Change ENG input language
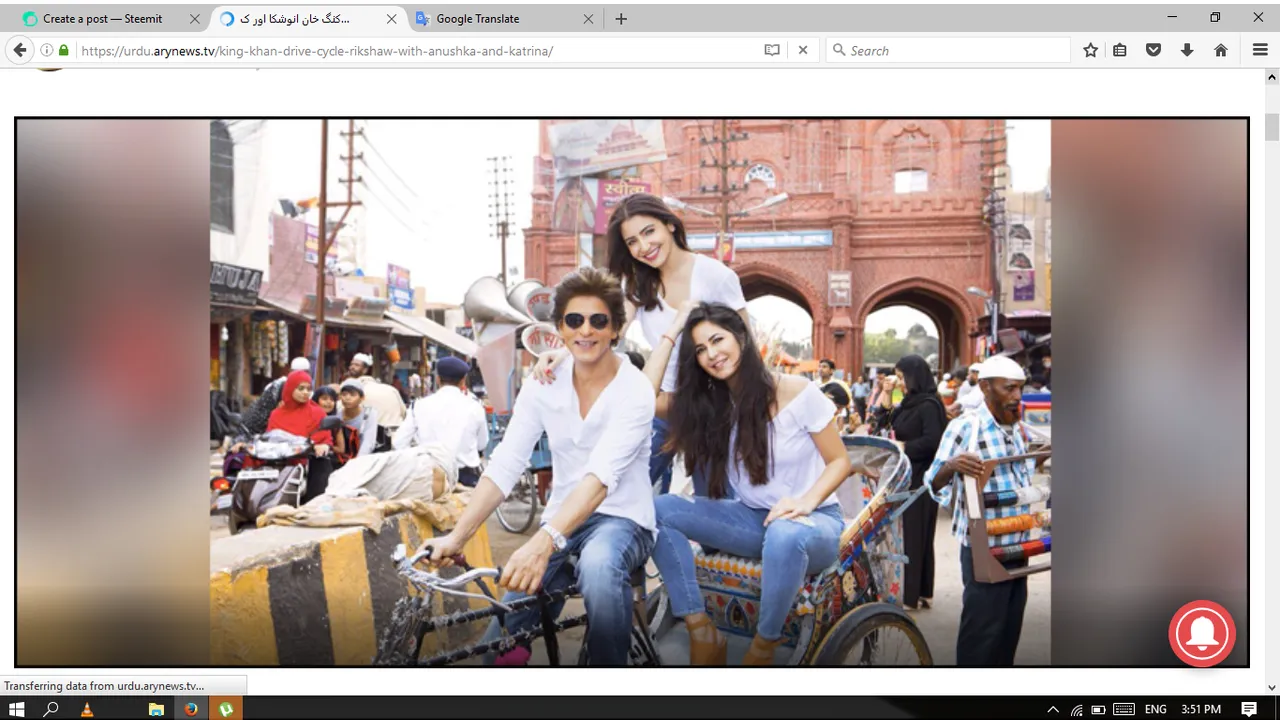 pyautogui.click(x=1156, y=709)
